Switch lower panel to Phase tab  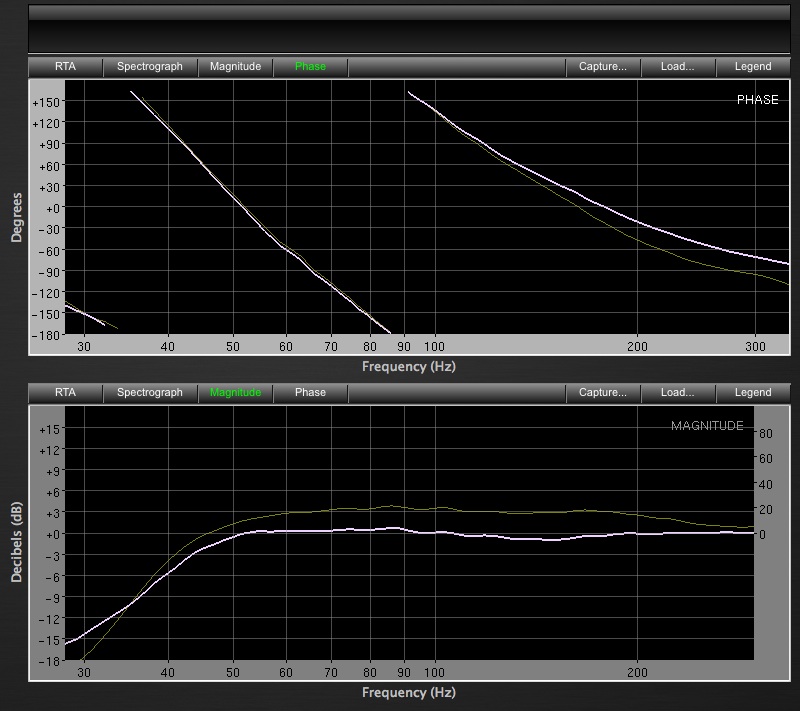[x=310, y=393]
